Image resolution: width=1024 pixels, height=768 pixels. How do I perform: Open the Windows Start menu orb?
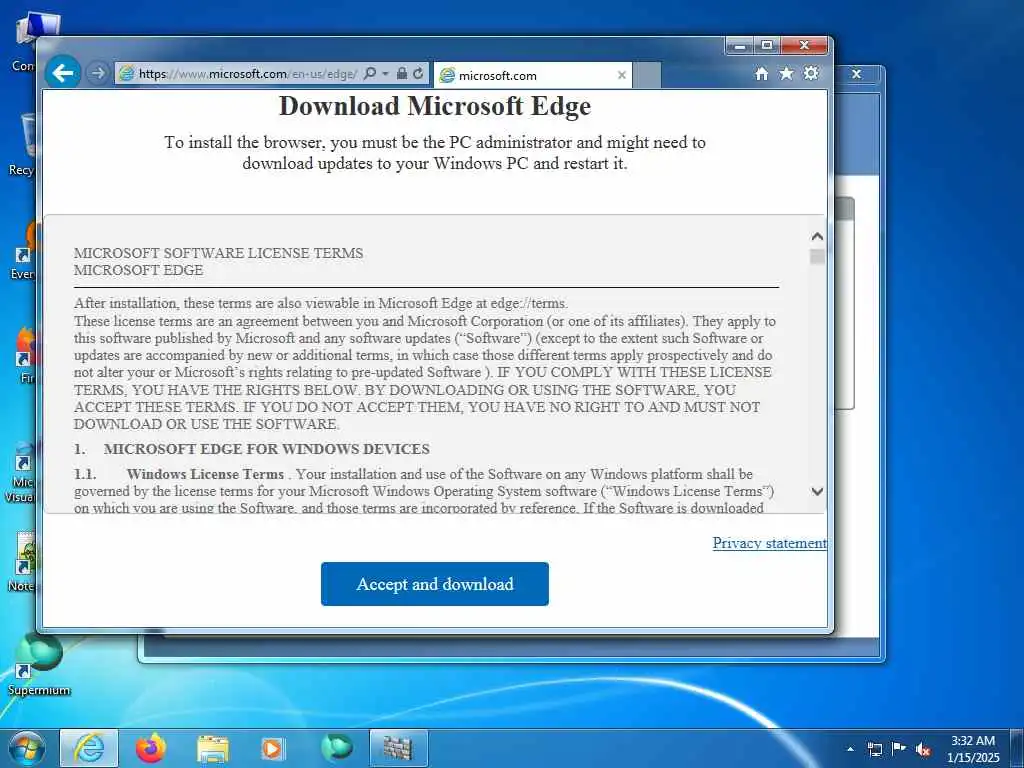(27, 748)
